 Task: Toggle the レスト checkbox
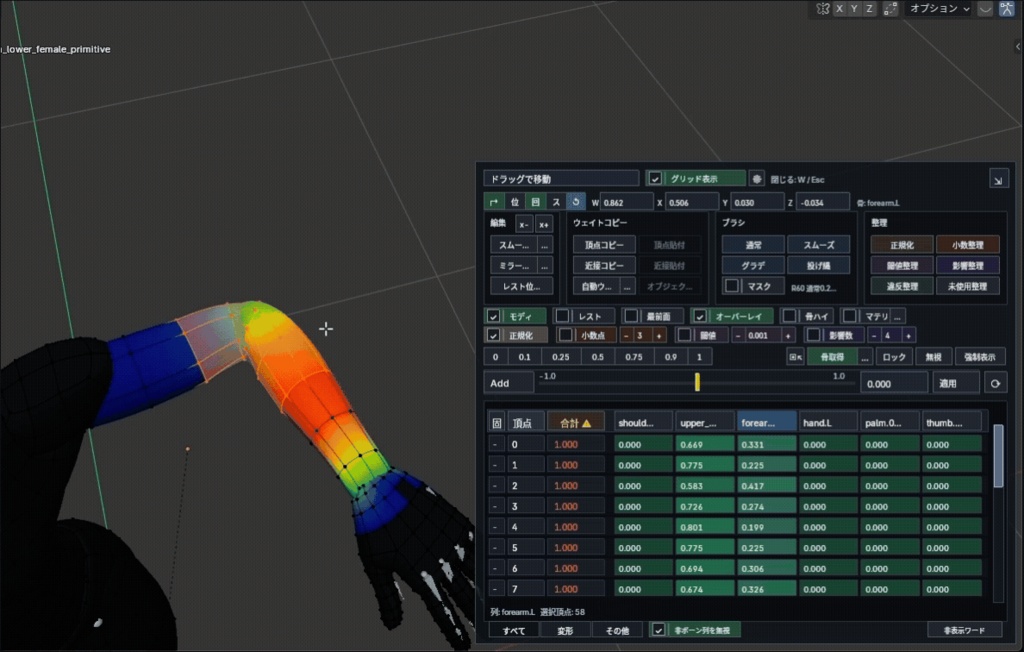pyautogui.click(x=562, y=316)
